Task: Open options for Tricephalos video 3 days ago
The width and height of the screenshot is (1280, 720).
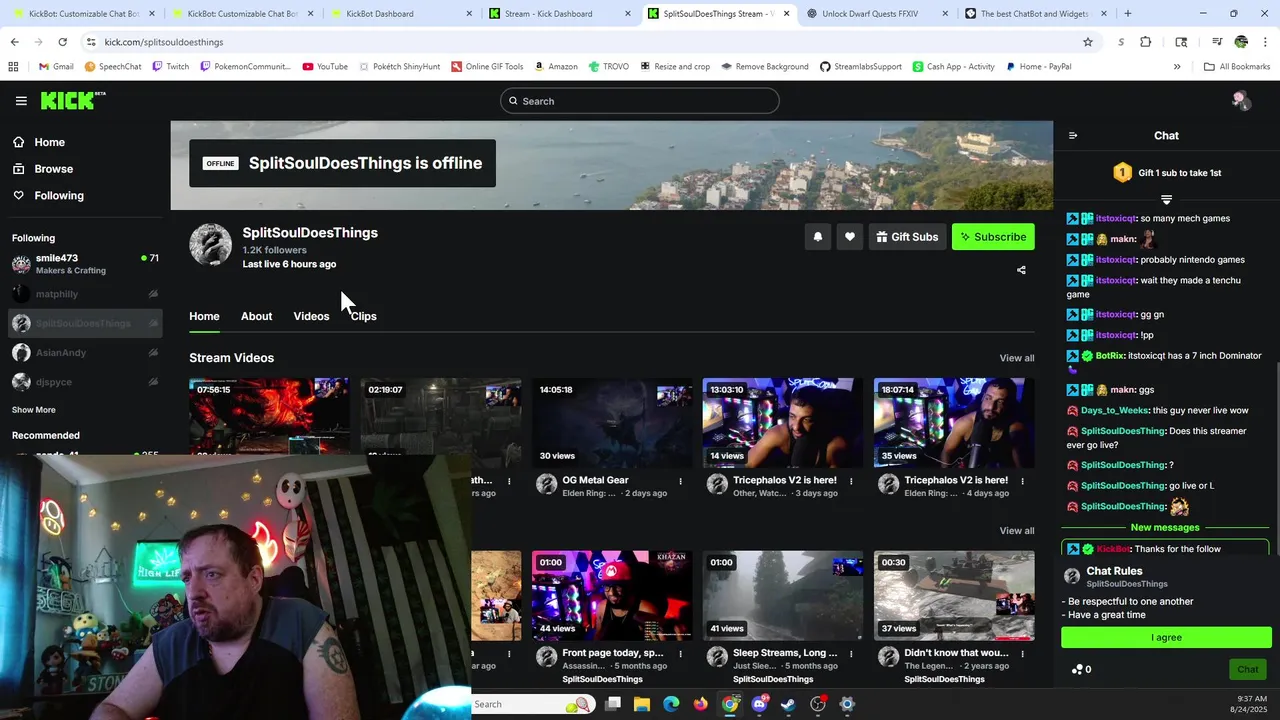Action: 852,481
